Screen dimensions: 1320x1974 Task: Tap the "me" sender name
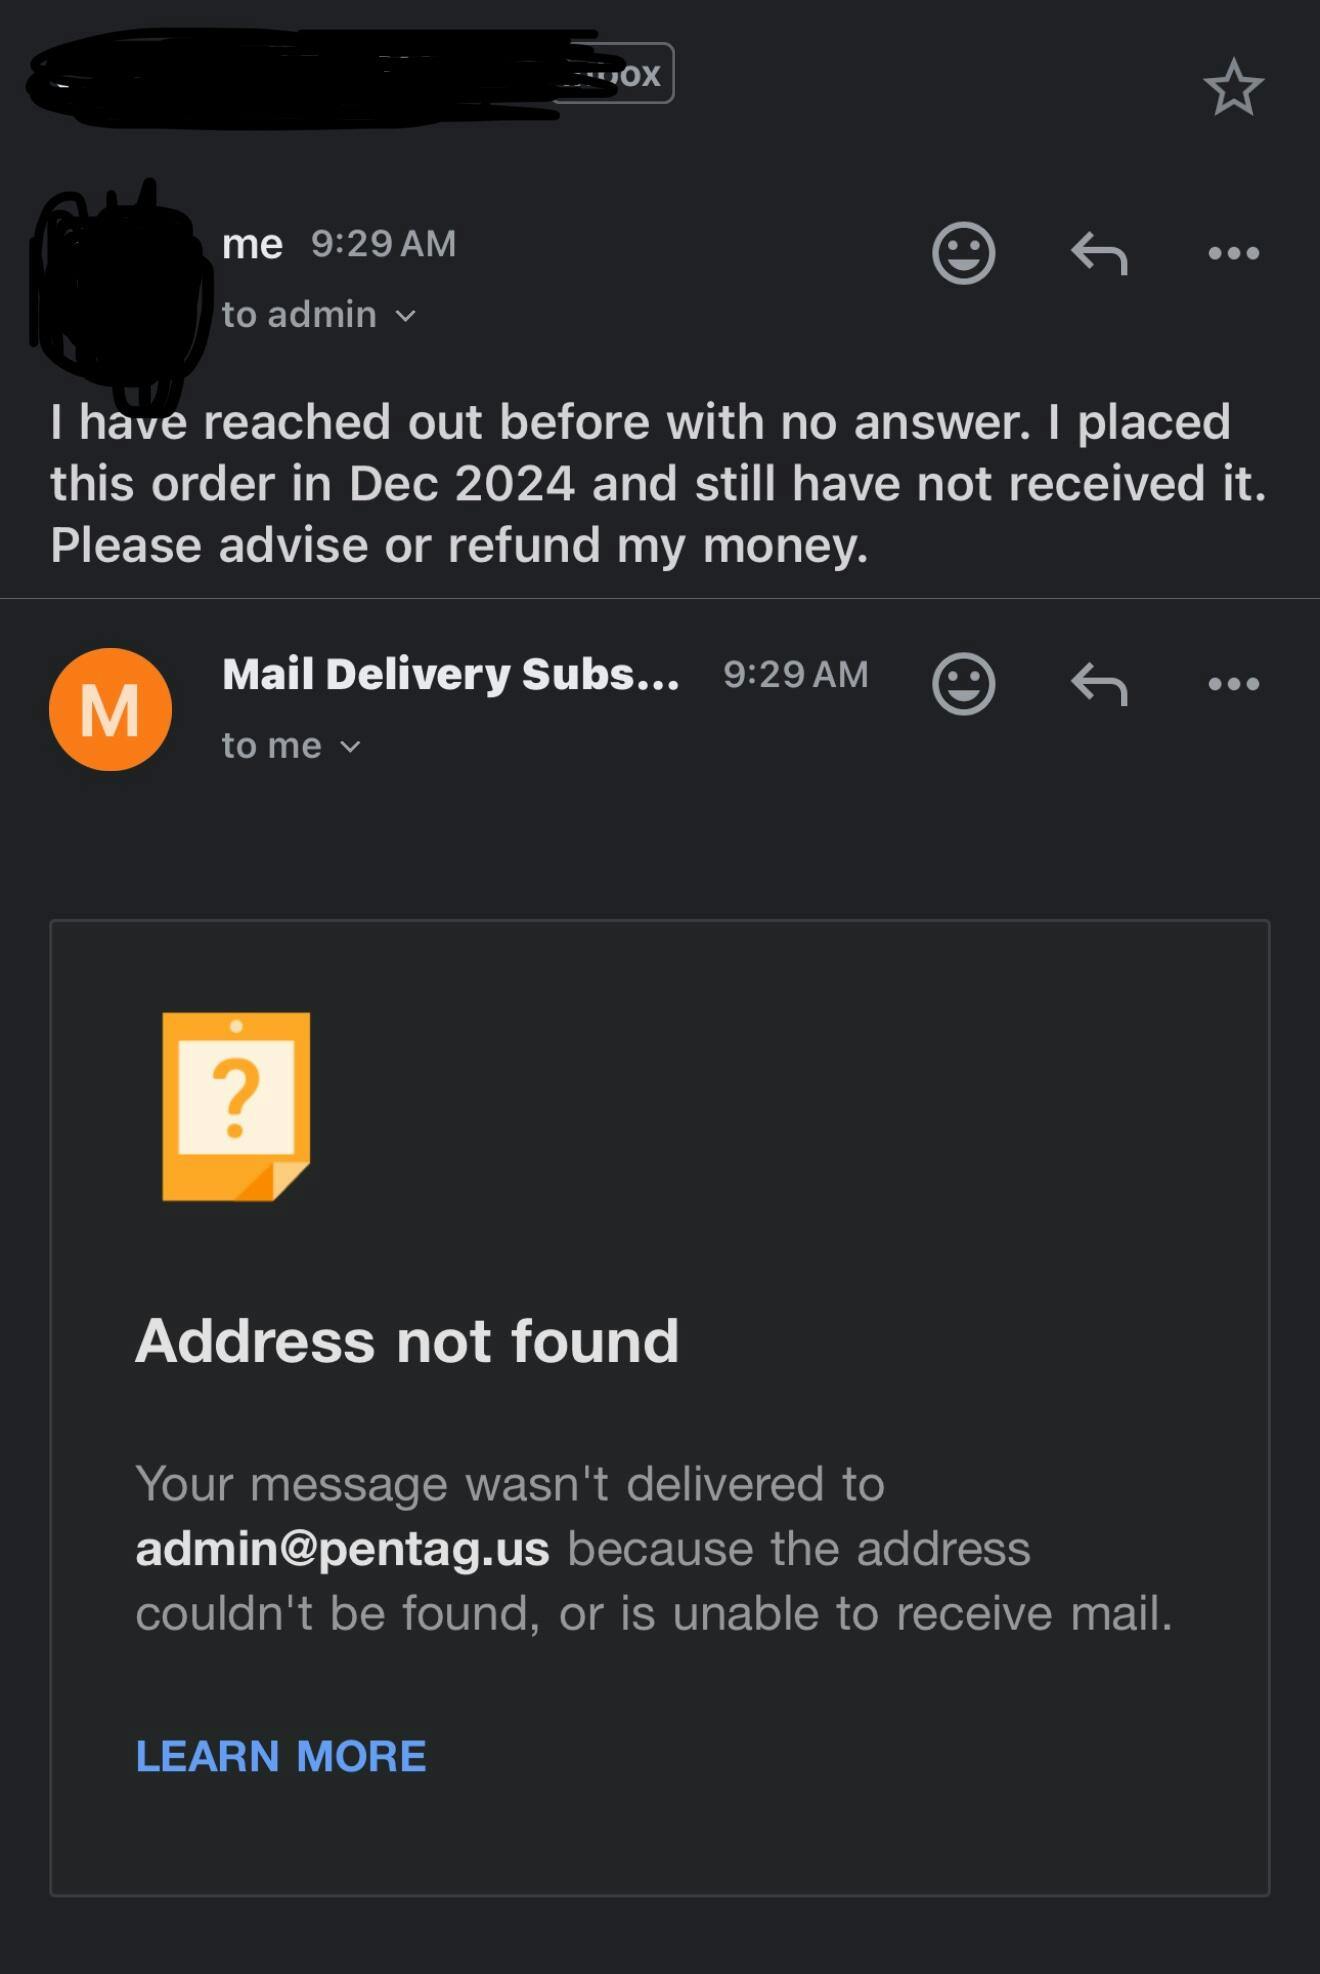point(252,244)
